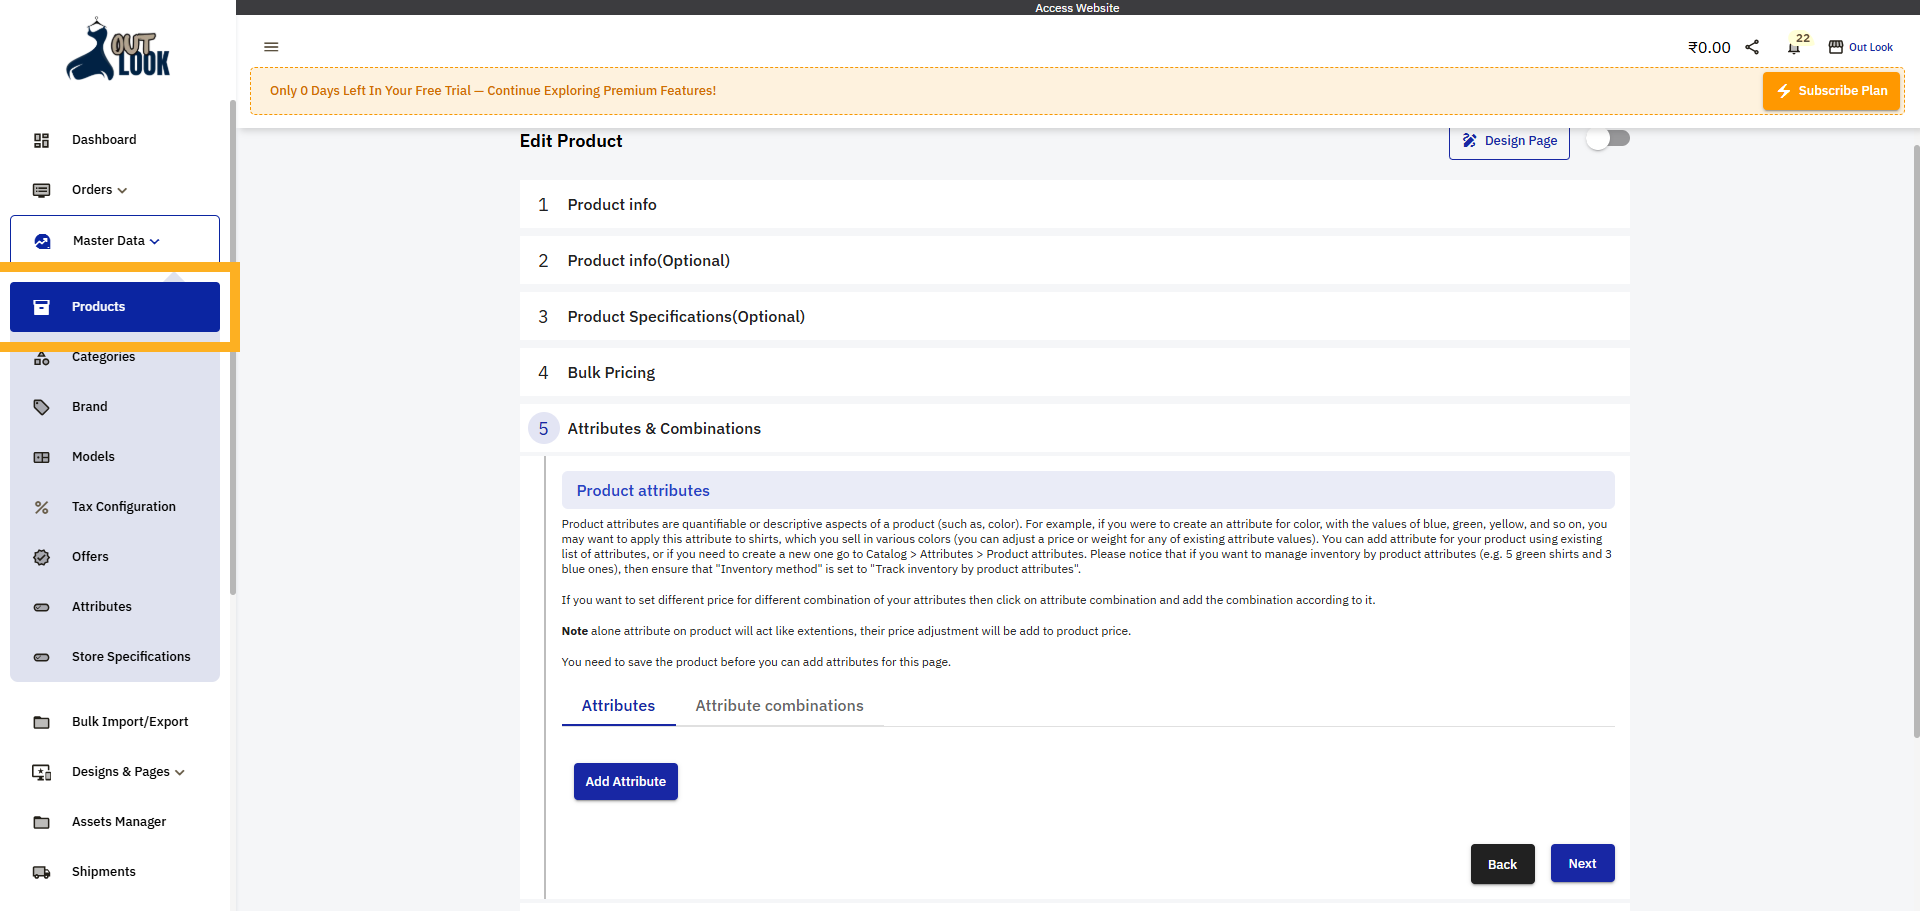Open Products menu item
The width and height of the screenshot is (1920, 911).
click(x=115, y=307)
